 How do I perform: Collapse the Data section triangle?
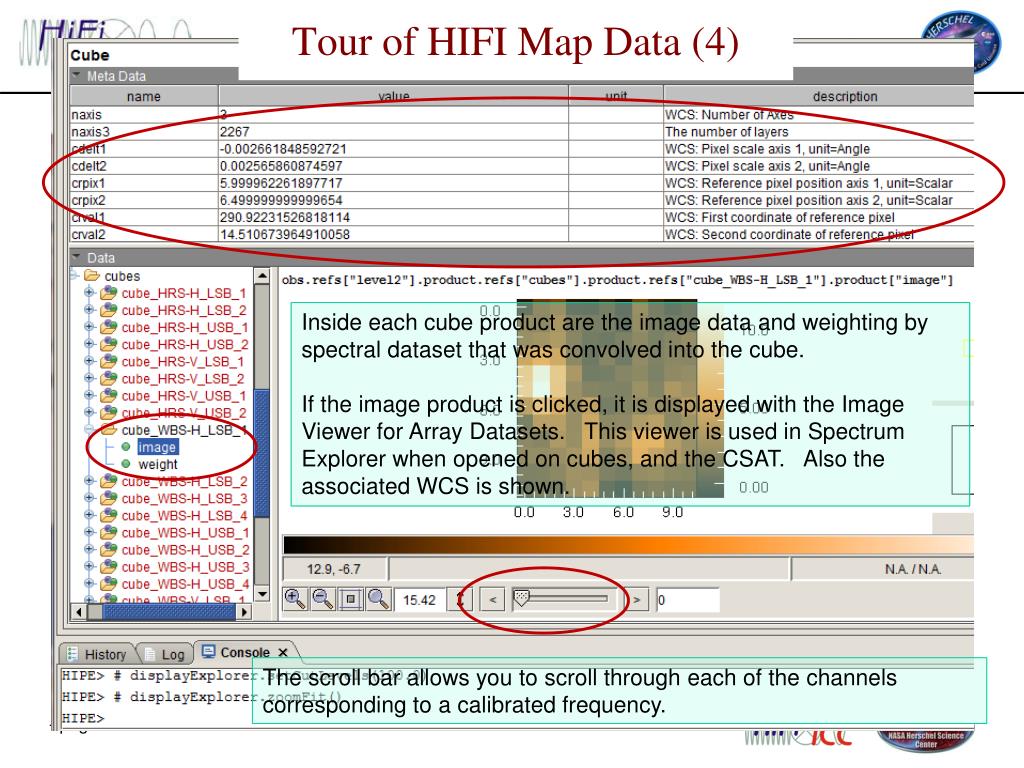click(x=77, y=257)
